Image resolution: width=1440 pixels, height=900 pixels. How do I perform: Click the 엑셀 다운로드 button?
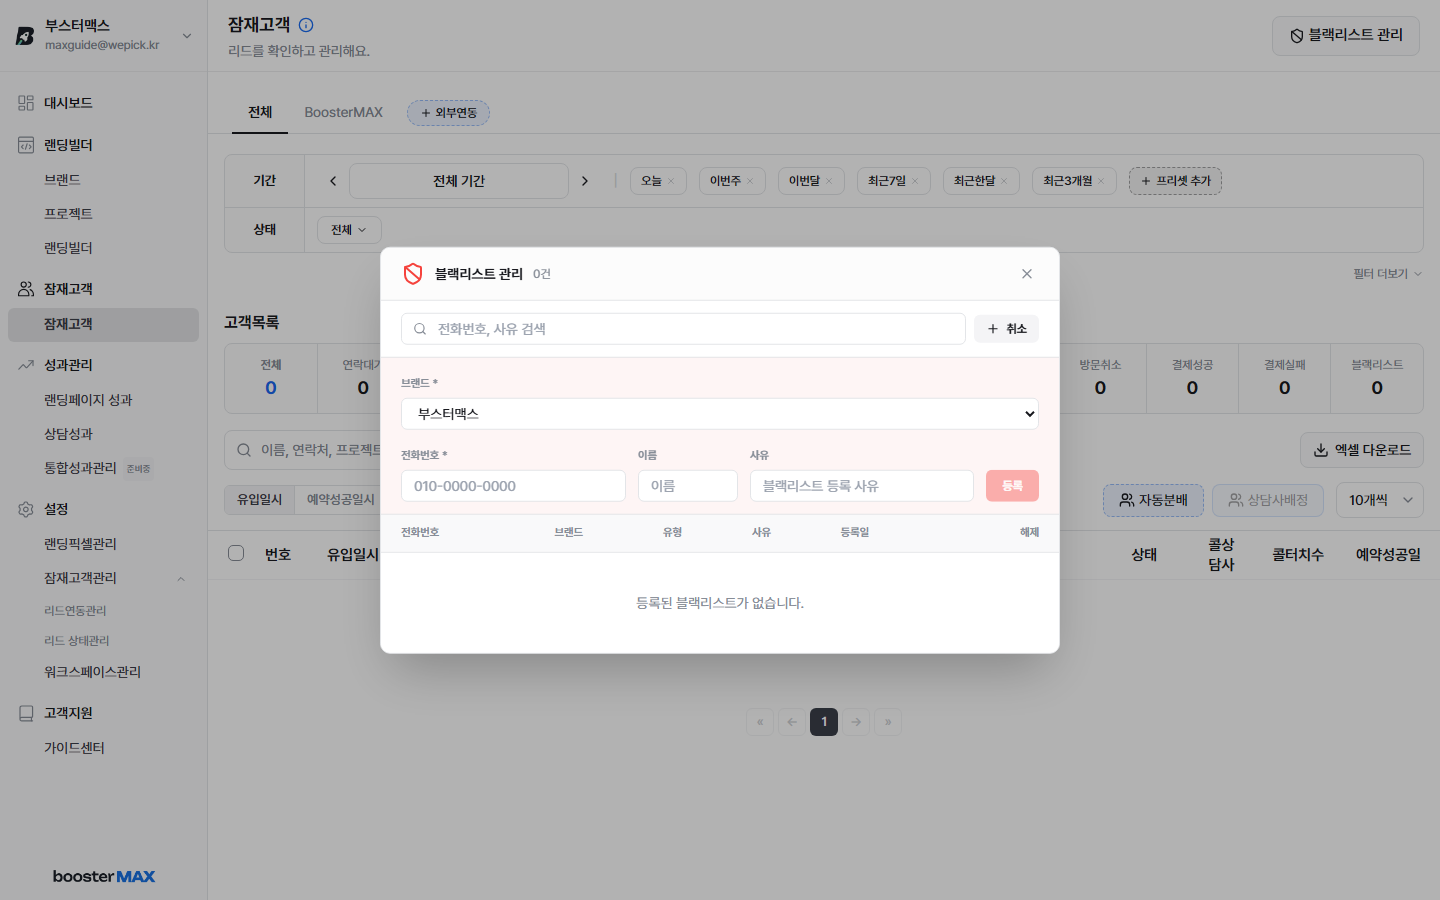click(x=1362, y=450)
